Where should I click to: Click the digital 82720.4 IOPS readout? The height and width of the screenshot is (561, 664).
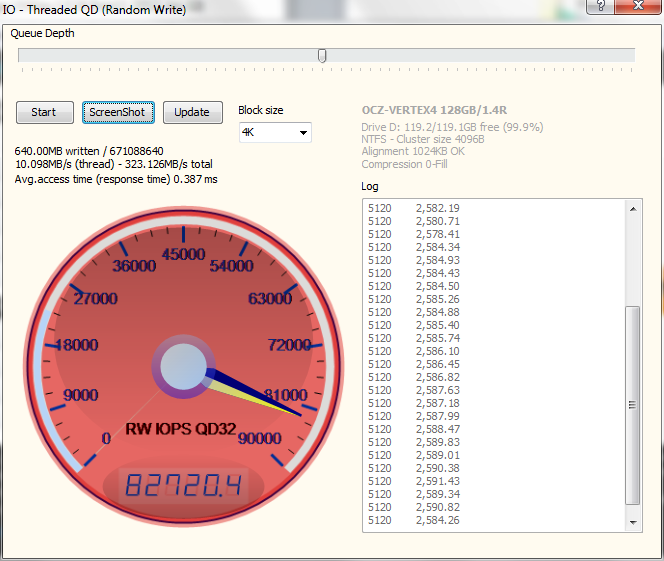click(x=182, y=487)
